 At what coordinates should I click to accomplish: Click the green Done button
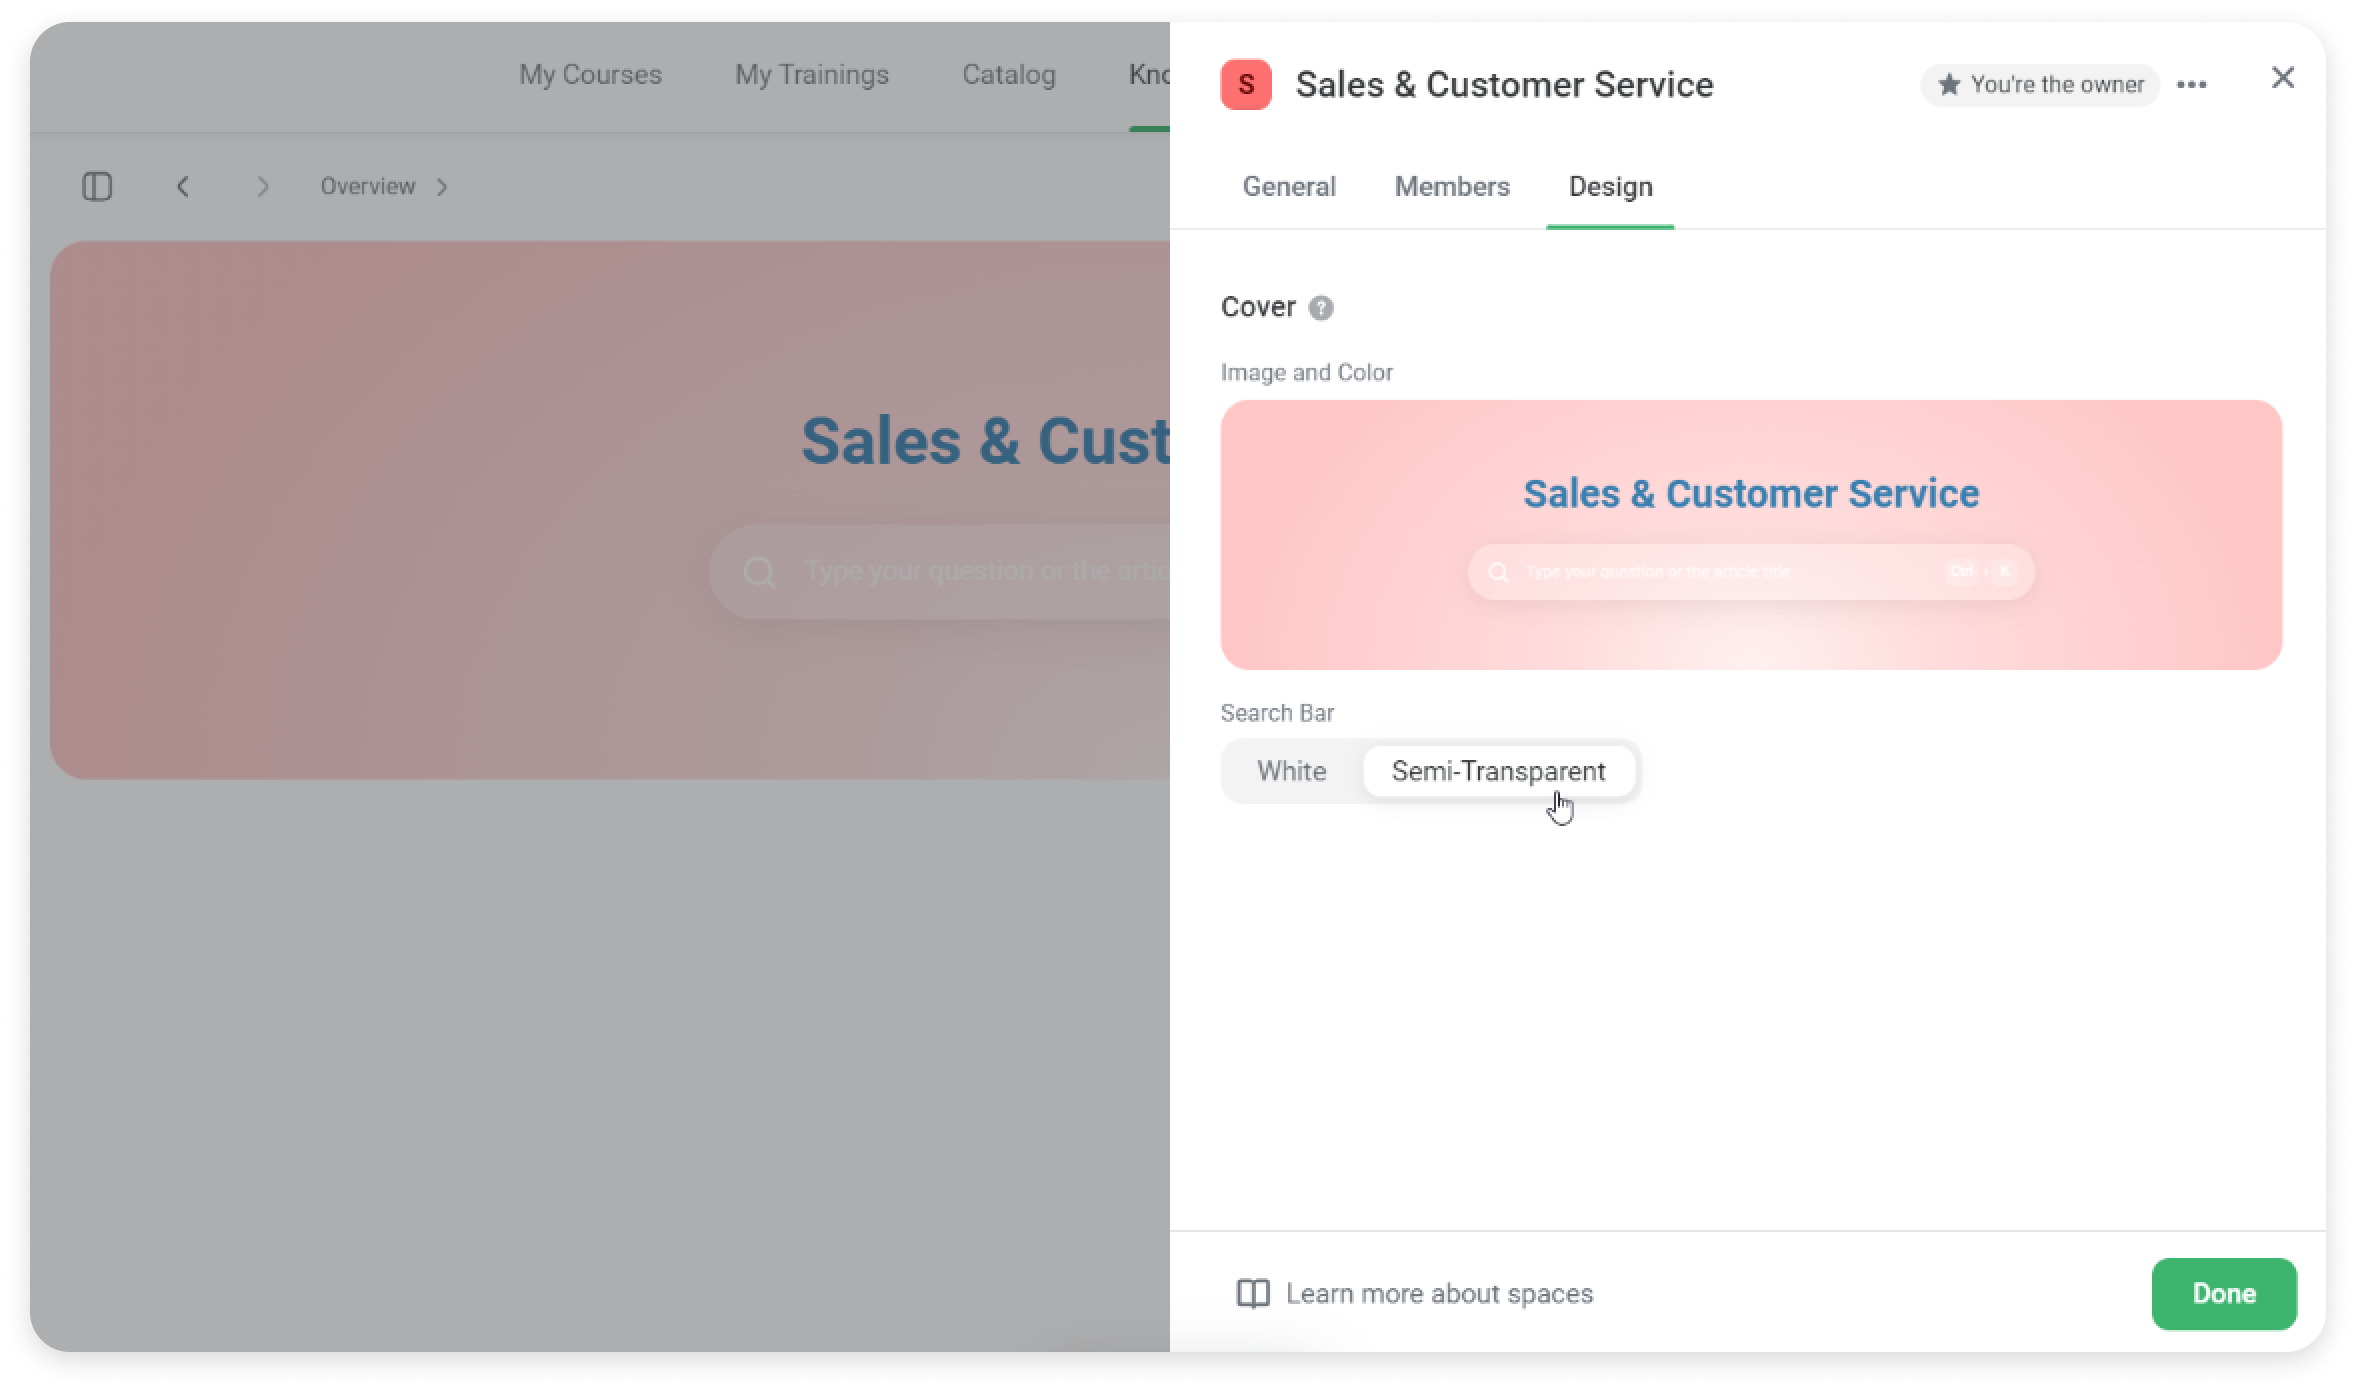[x=2224, y=1293]
